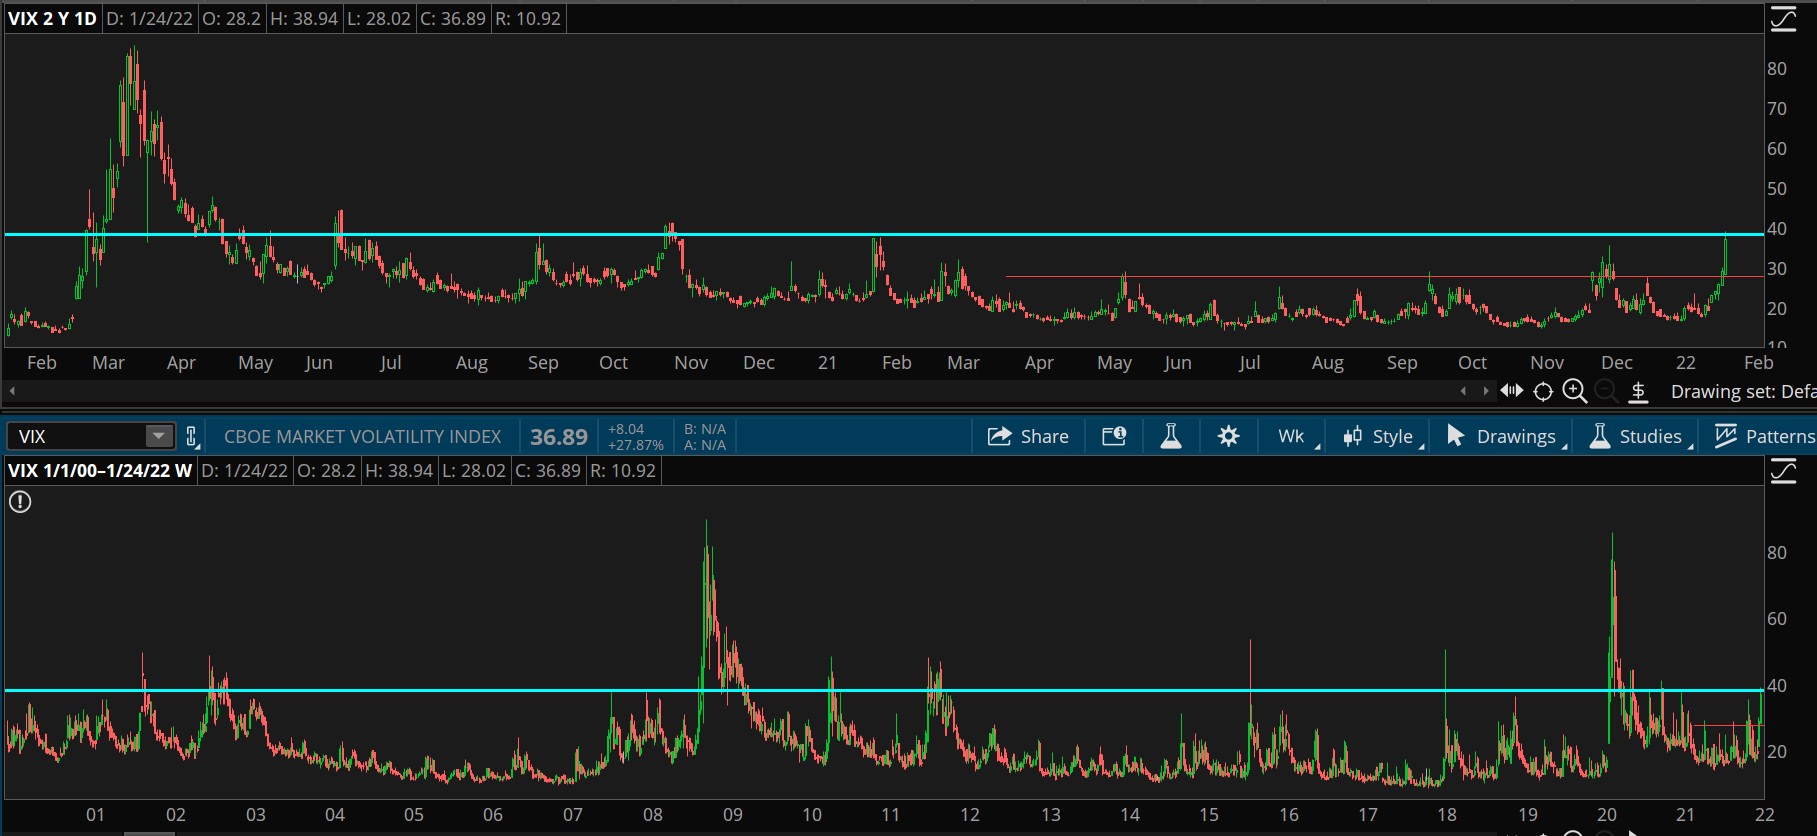The image size is (1817, 836).
Task: Click the 36.89 last price in toolbar
Action: tap(559, 437)
